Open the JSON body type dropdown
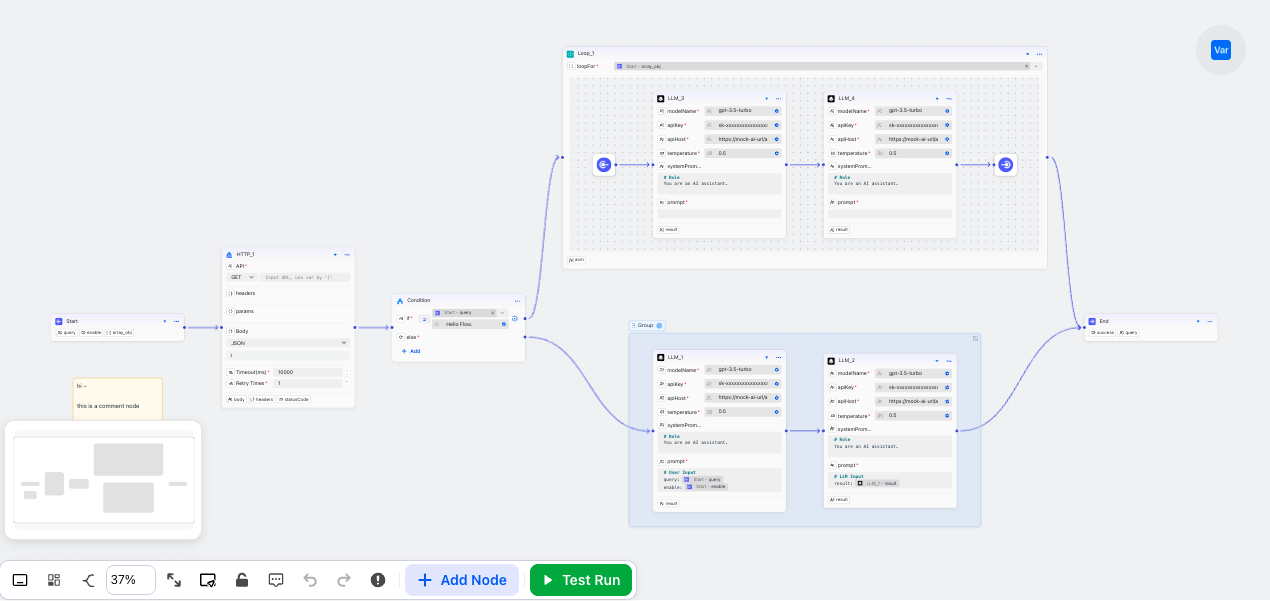Viewport: 1270px width, 601px height. pyautogui.click(x=288, y=342)
